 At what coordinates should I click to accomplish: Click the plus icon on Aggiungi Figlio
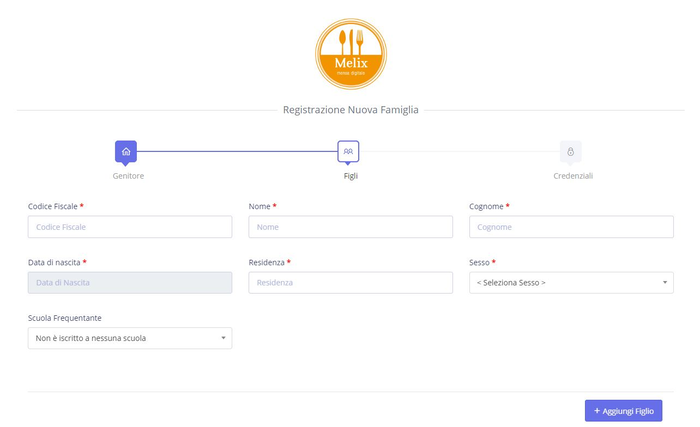click(597, 411)
